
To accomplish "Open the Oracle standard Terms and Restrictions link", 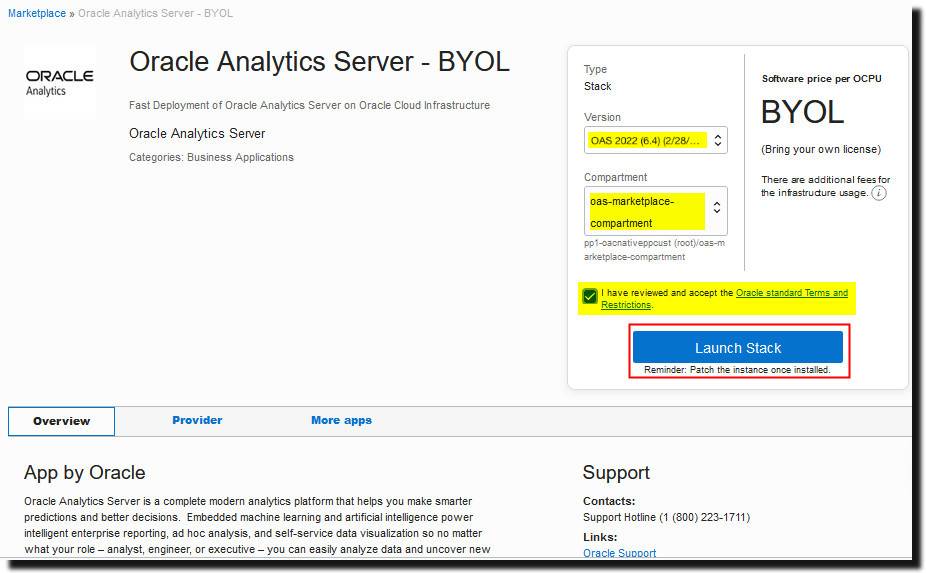I will (725, 299).
